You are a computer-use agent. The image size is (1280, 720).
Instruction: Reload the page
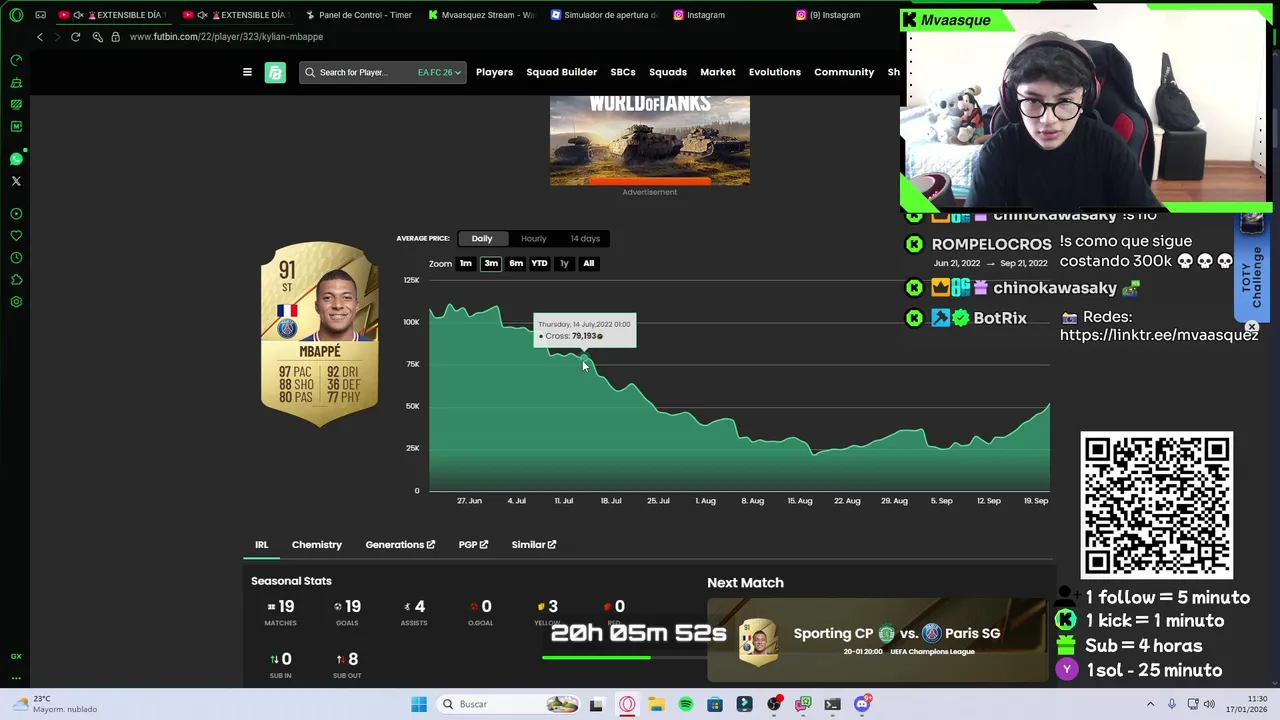click(x=75, y=37)
